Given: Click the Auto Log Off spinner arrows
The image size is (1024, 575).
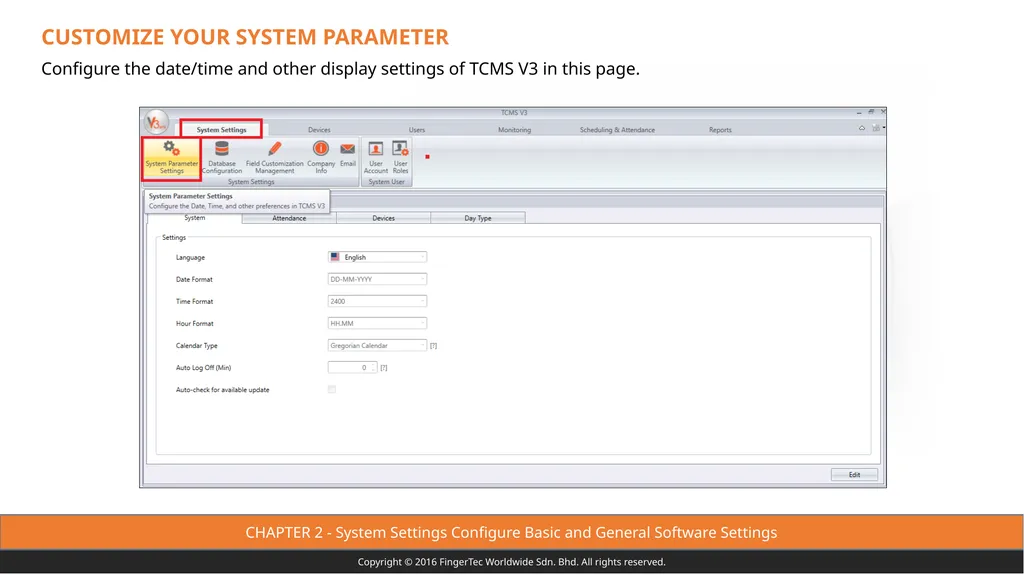Looking at the screenshot, I should pos(373,368).
